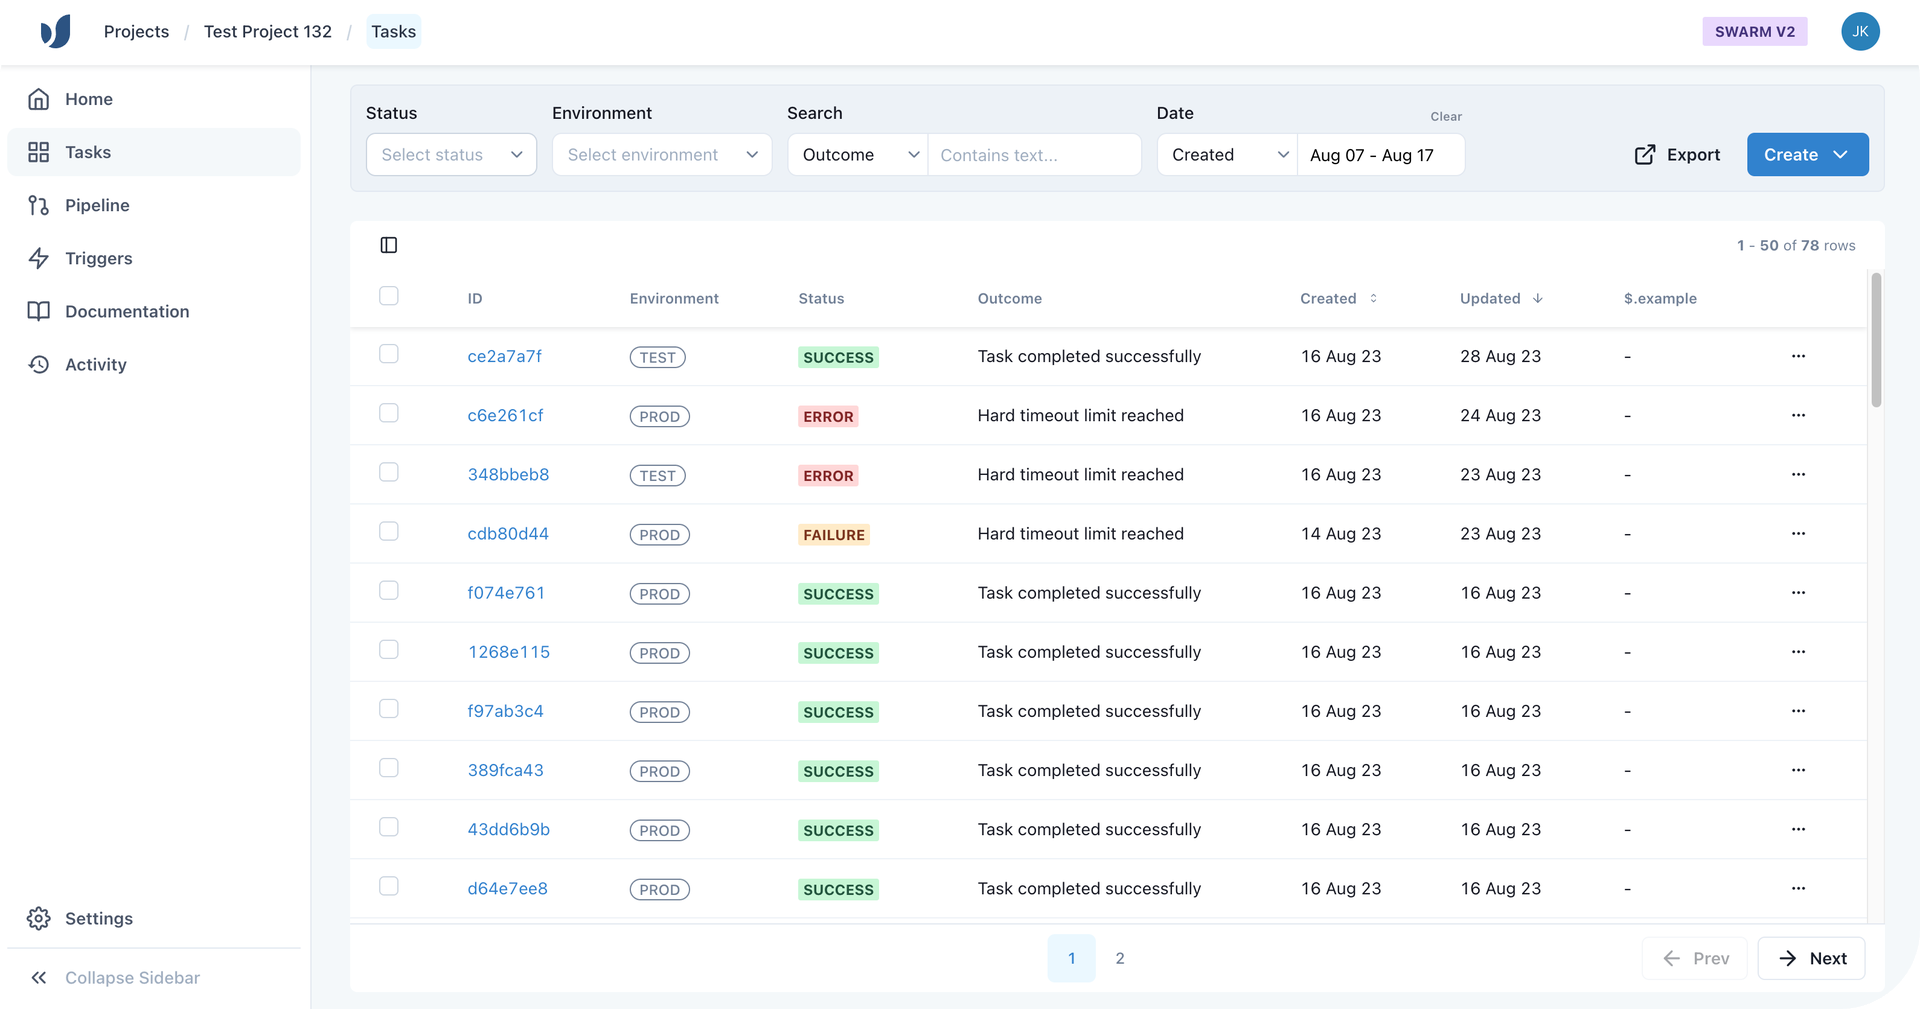Navigate to Projects breadcrumb

pos(136,31)
